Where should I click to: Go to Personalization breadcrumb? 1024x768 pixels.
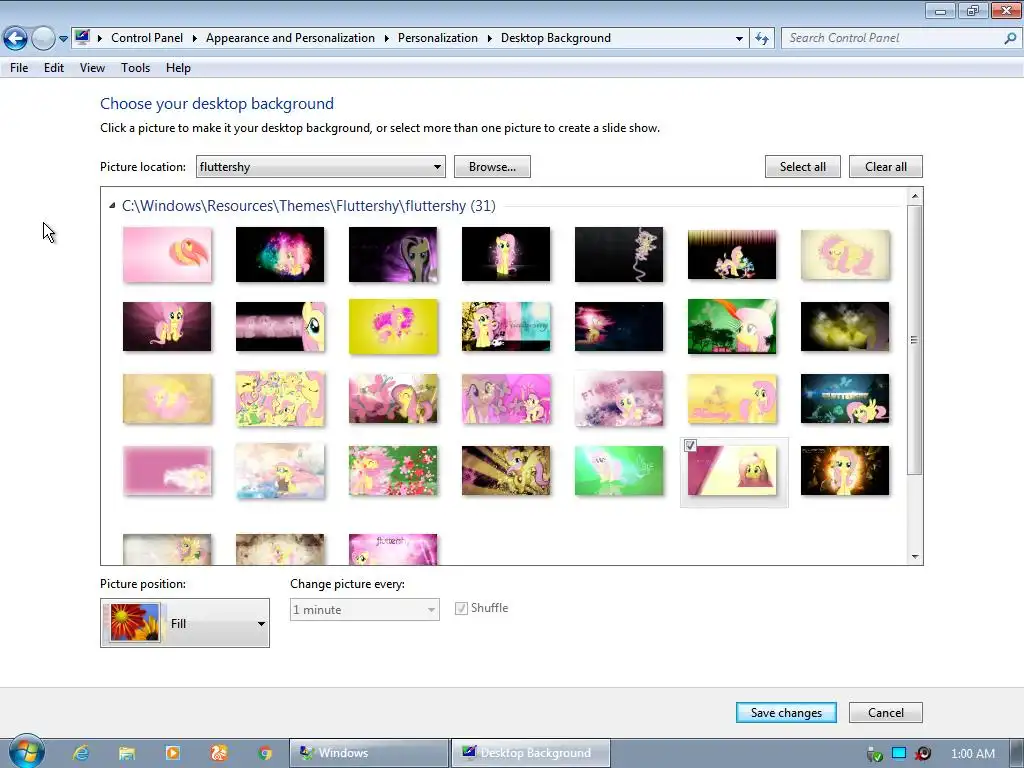438,38
